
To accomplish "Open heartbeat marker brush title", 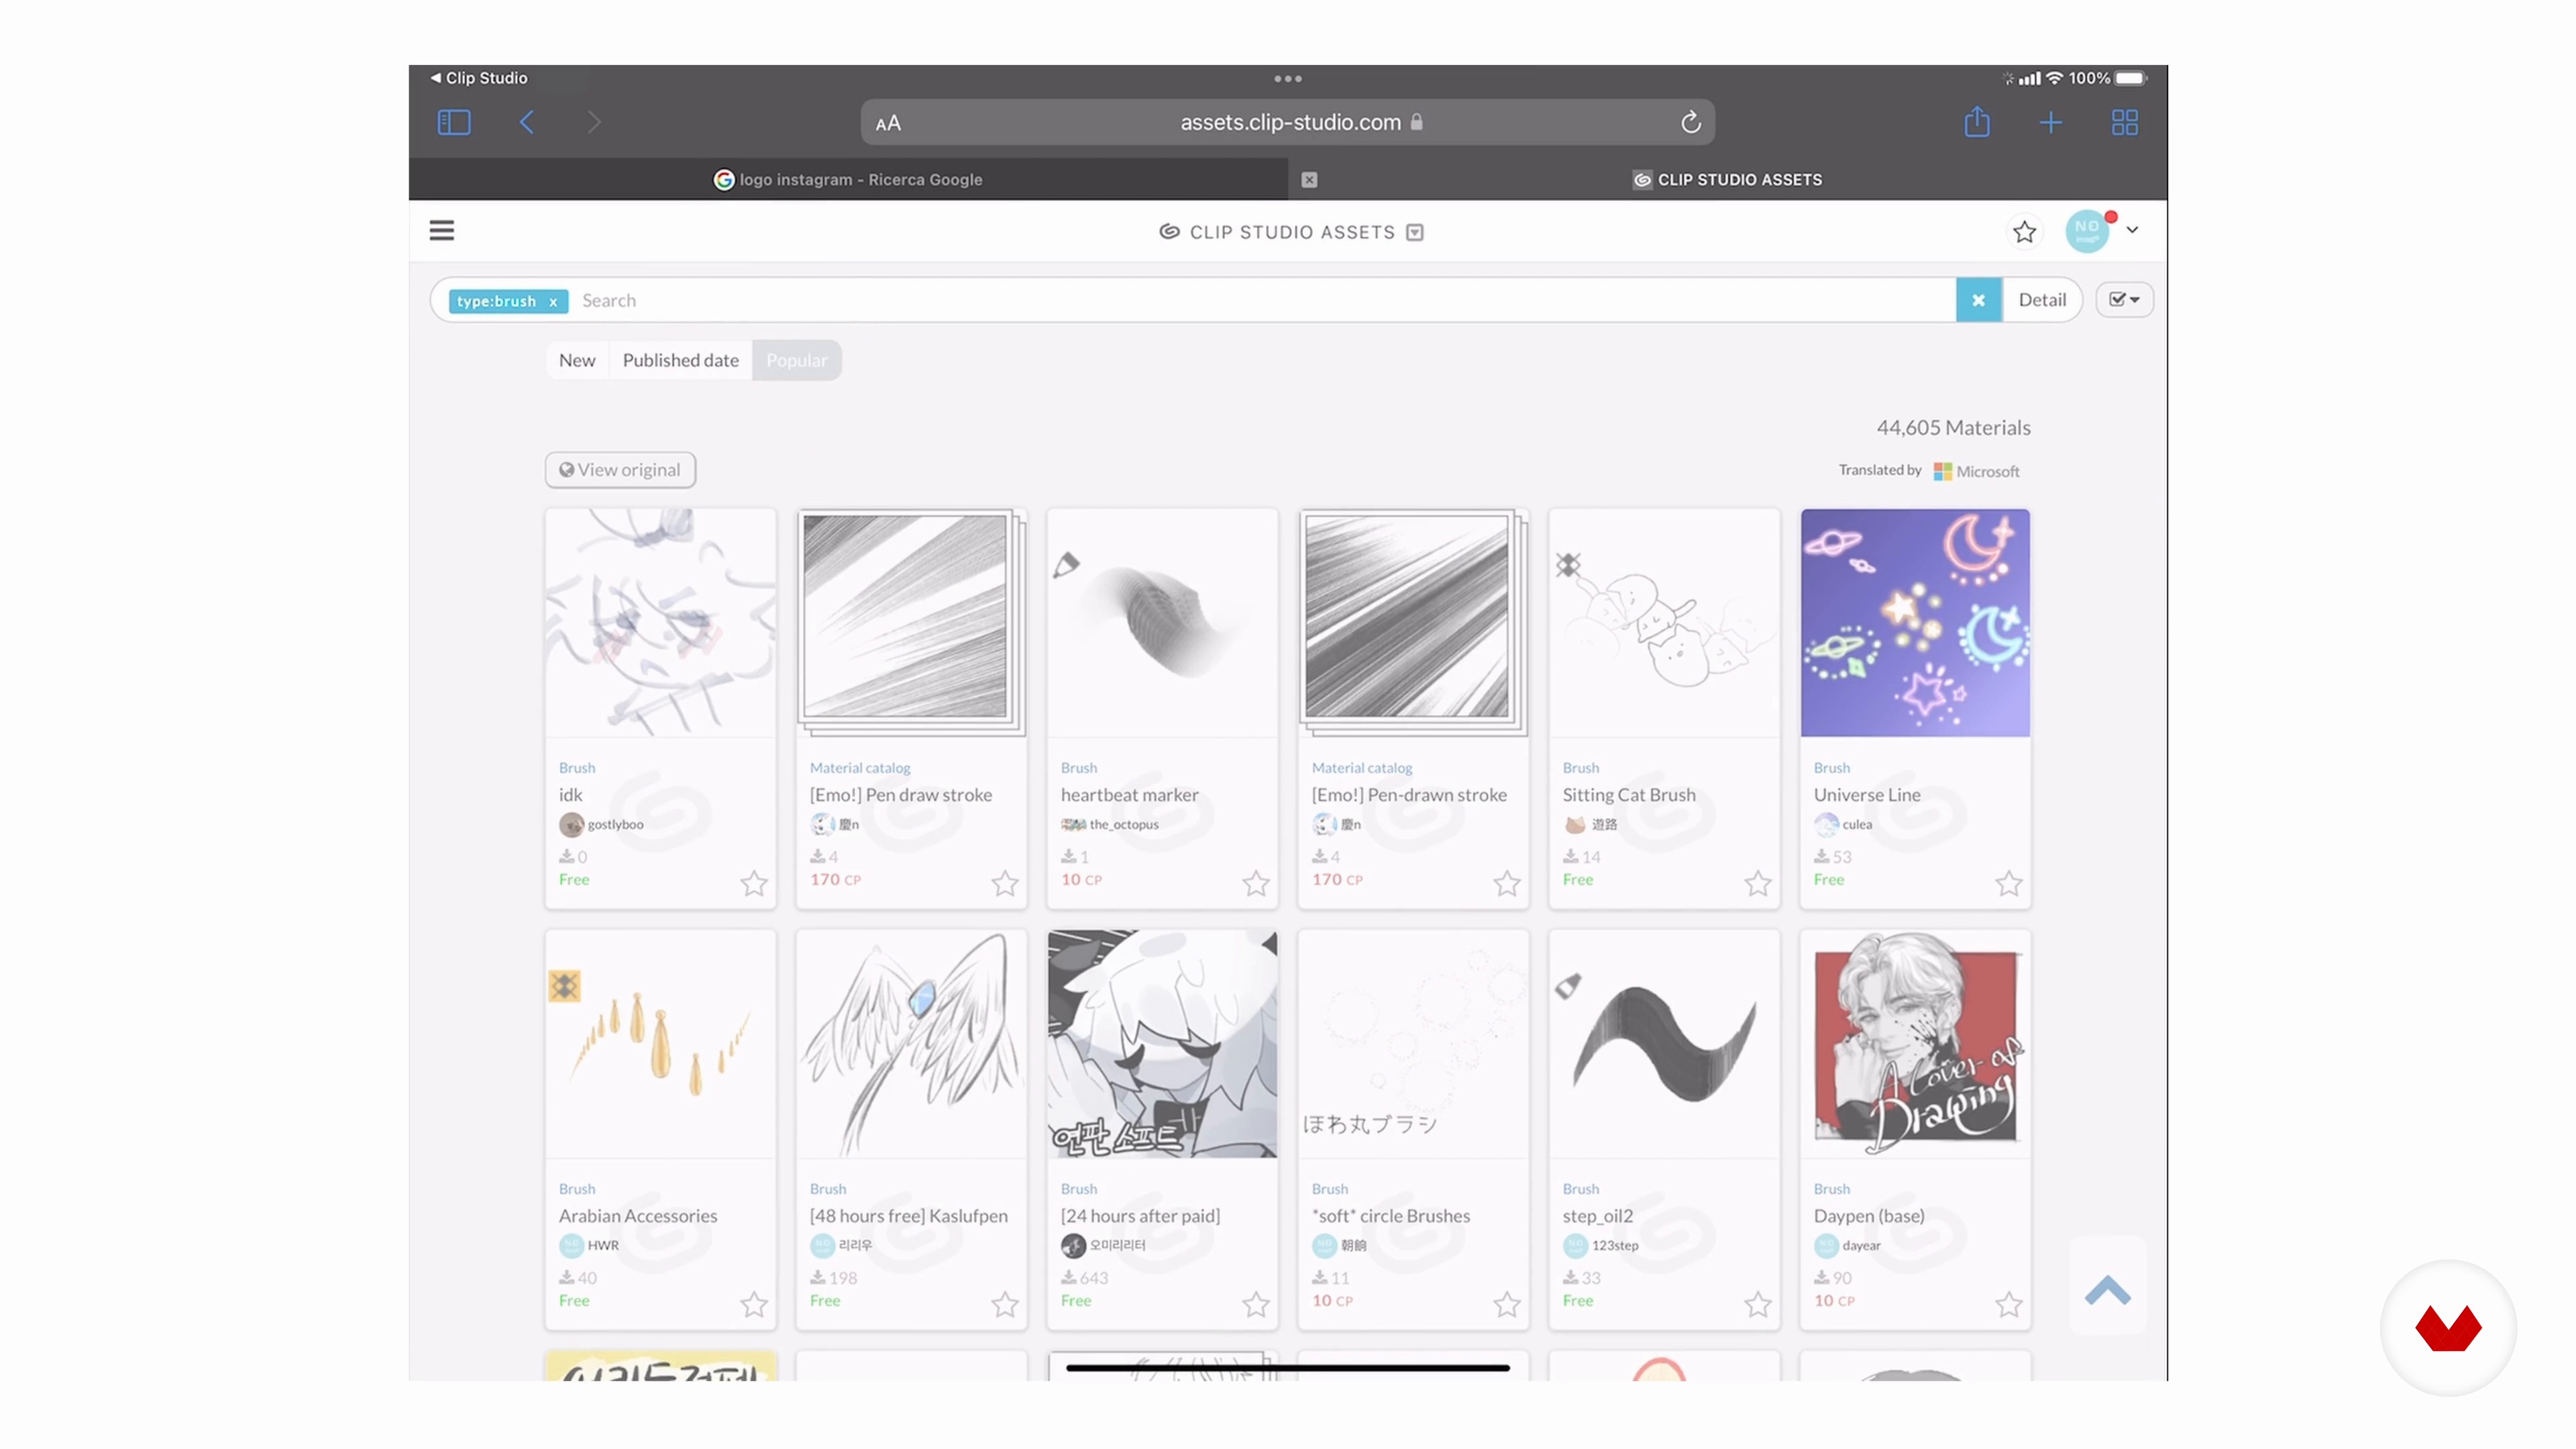I will pos(1129,795).
